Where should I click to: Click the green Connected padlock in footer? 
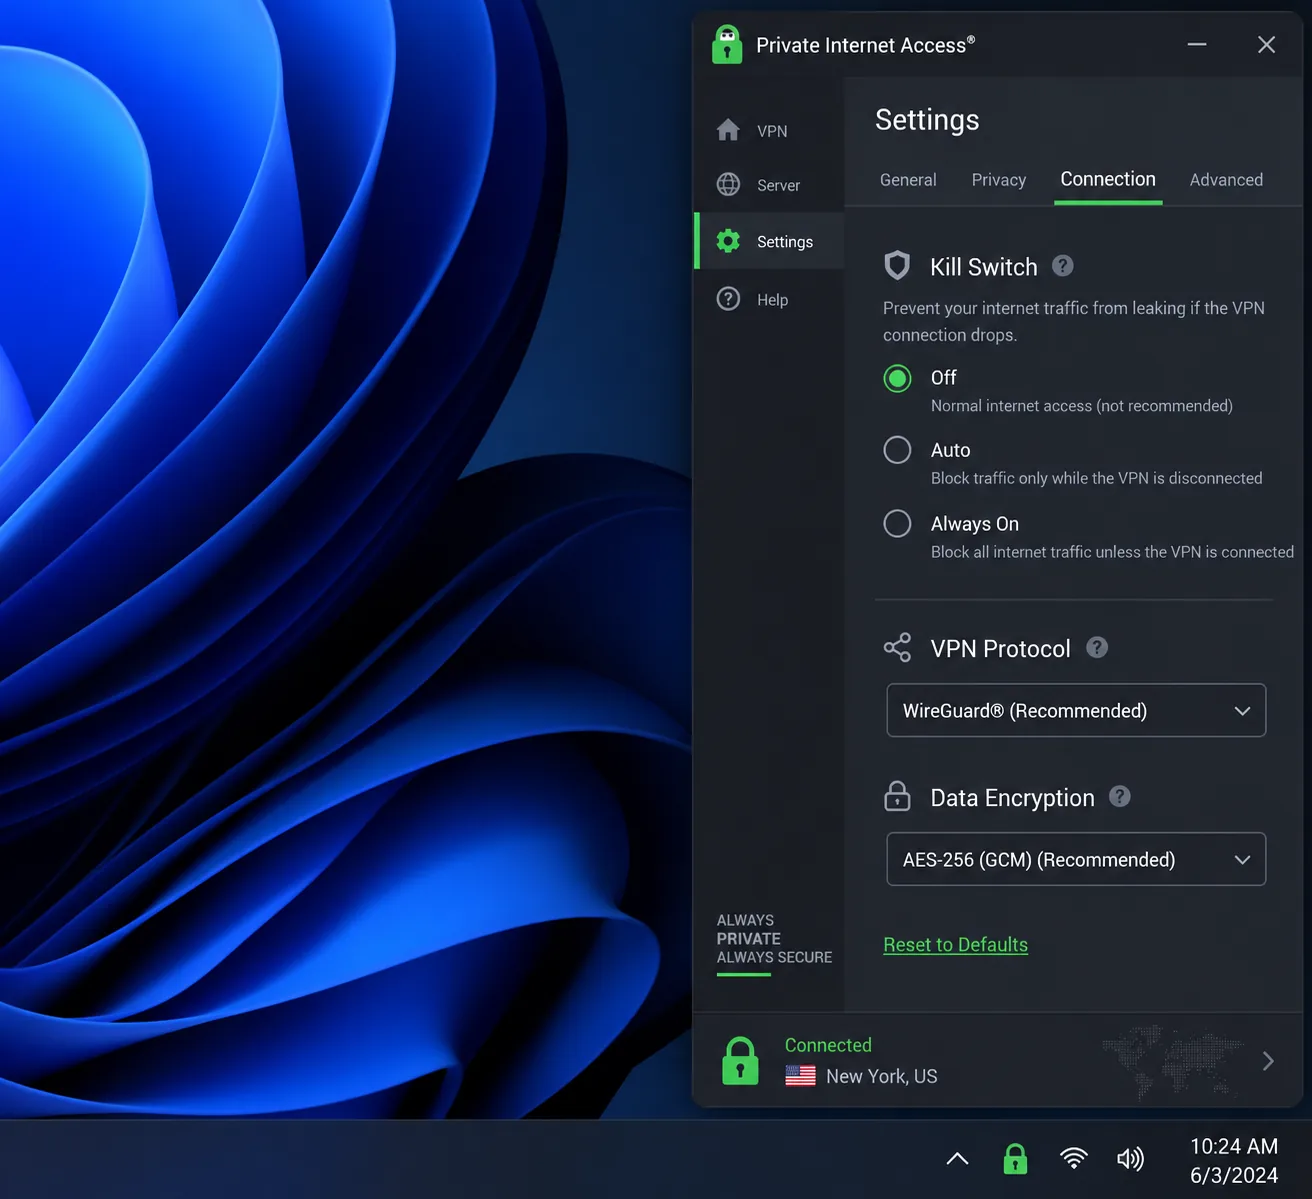coord(740,1061)
